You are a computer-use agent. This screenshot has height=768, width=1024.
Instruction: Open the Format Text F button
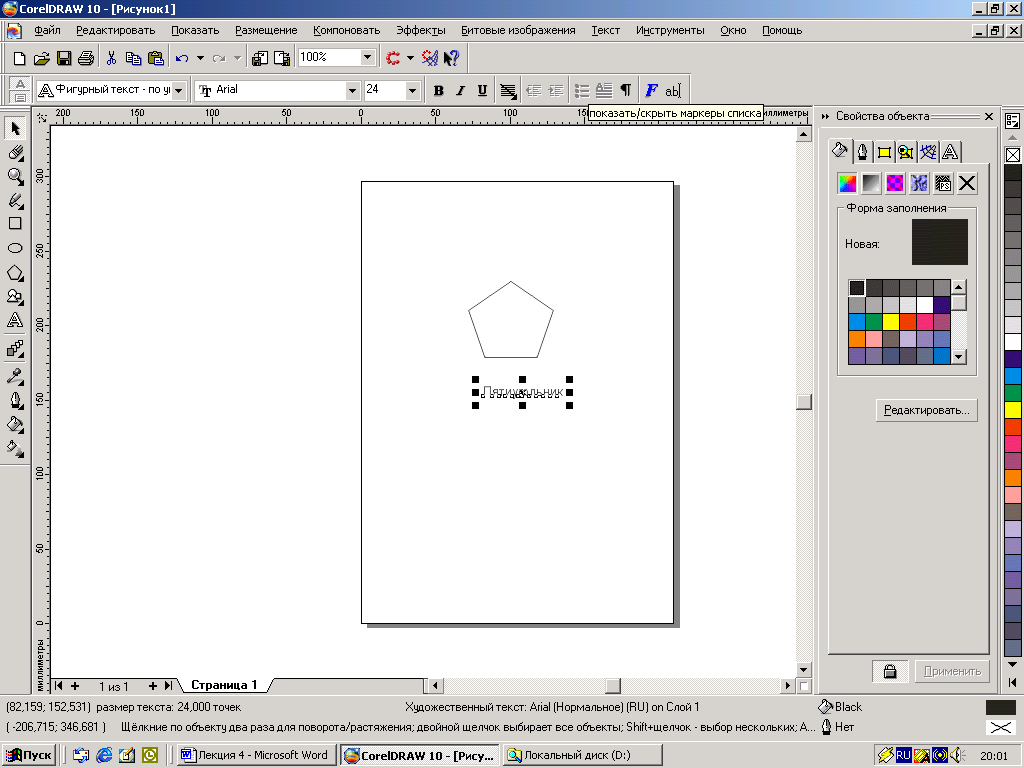tap(651, 90)
